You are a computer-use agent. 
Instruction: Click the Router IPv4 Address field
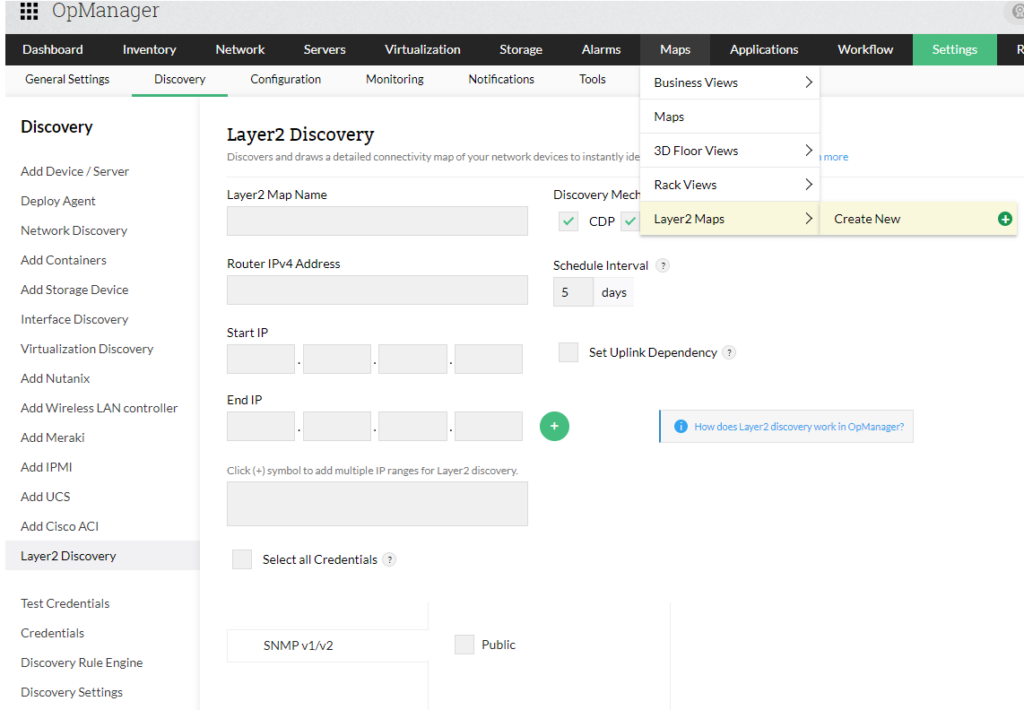[377, 290]
